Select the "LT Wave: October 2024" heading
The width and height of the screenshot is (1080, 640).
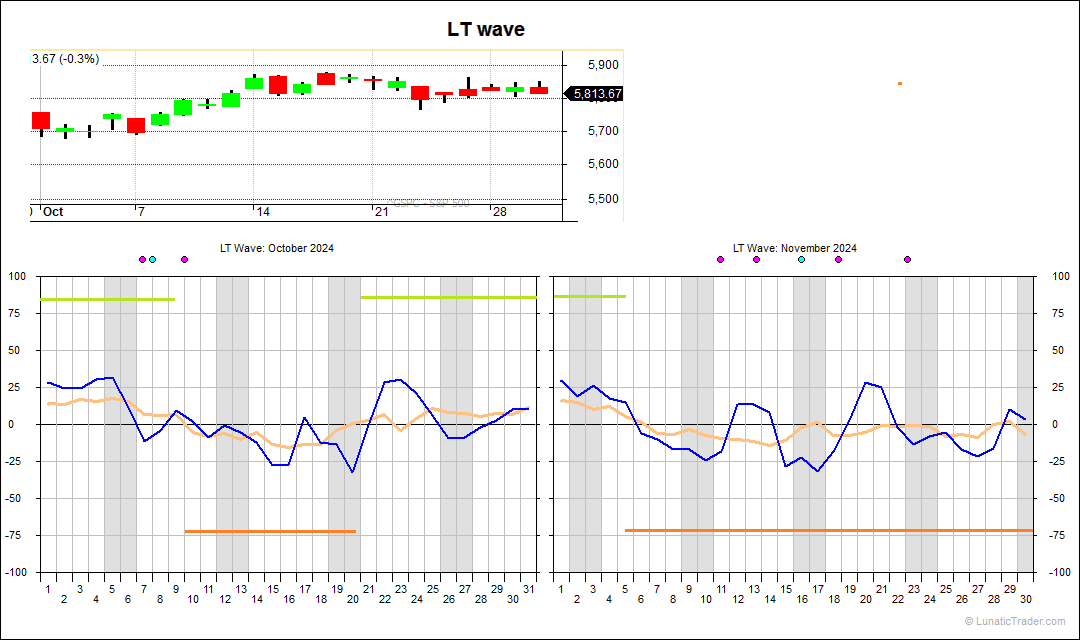coord(277,248)
